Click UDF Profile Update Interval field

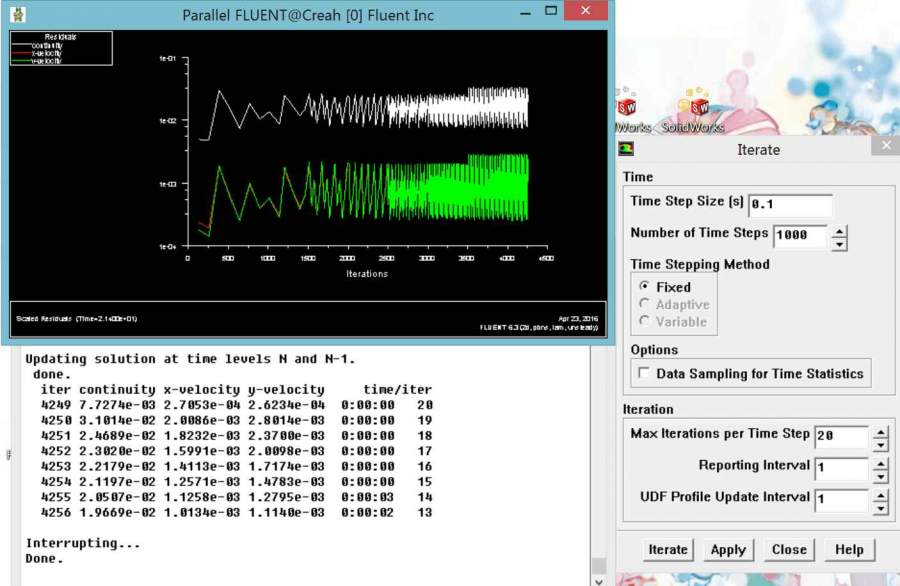(x=841, y=500)
